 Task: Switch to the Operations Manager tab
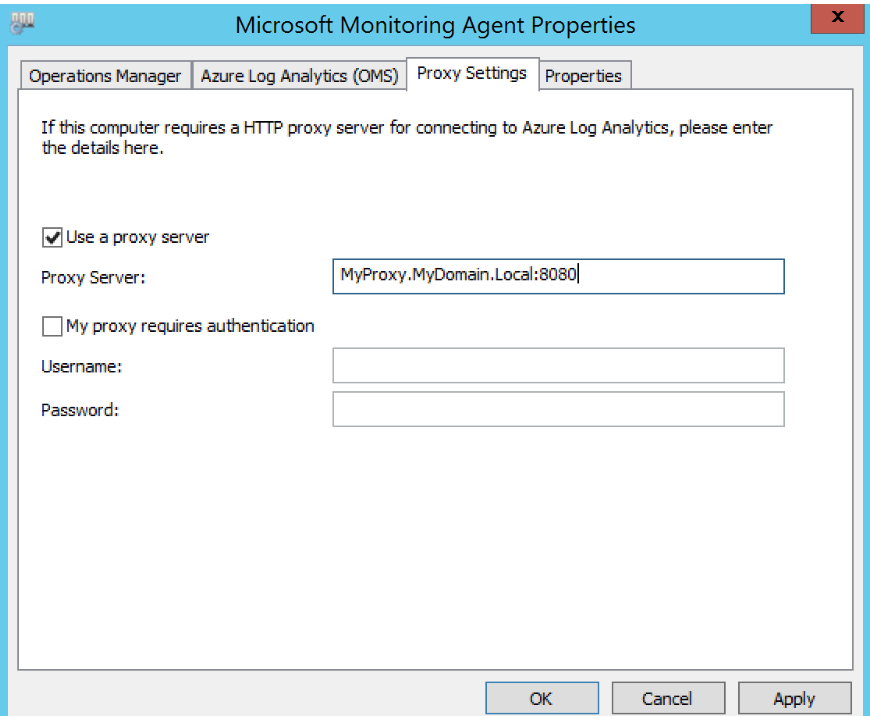point(105,75)
